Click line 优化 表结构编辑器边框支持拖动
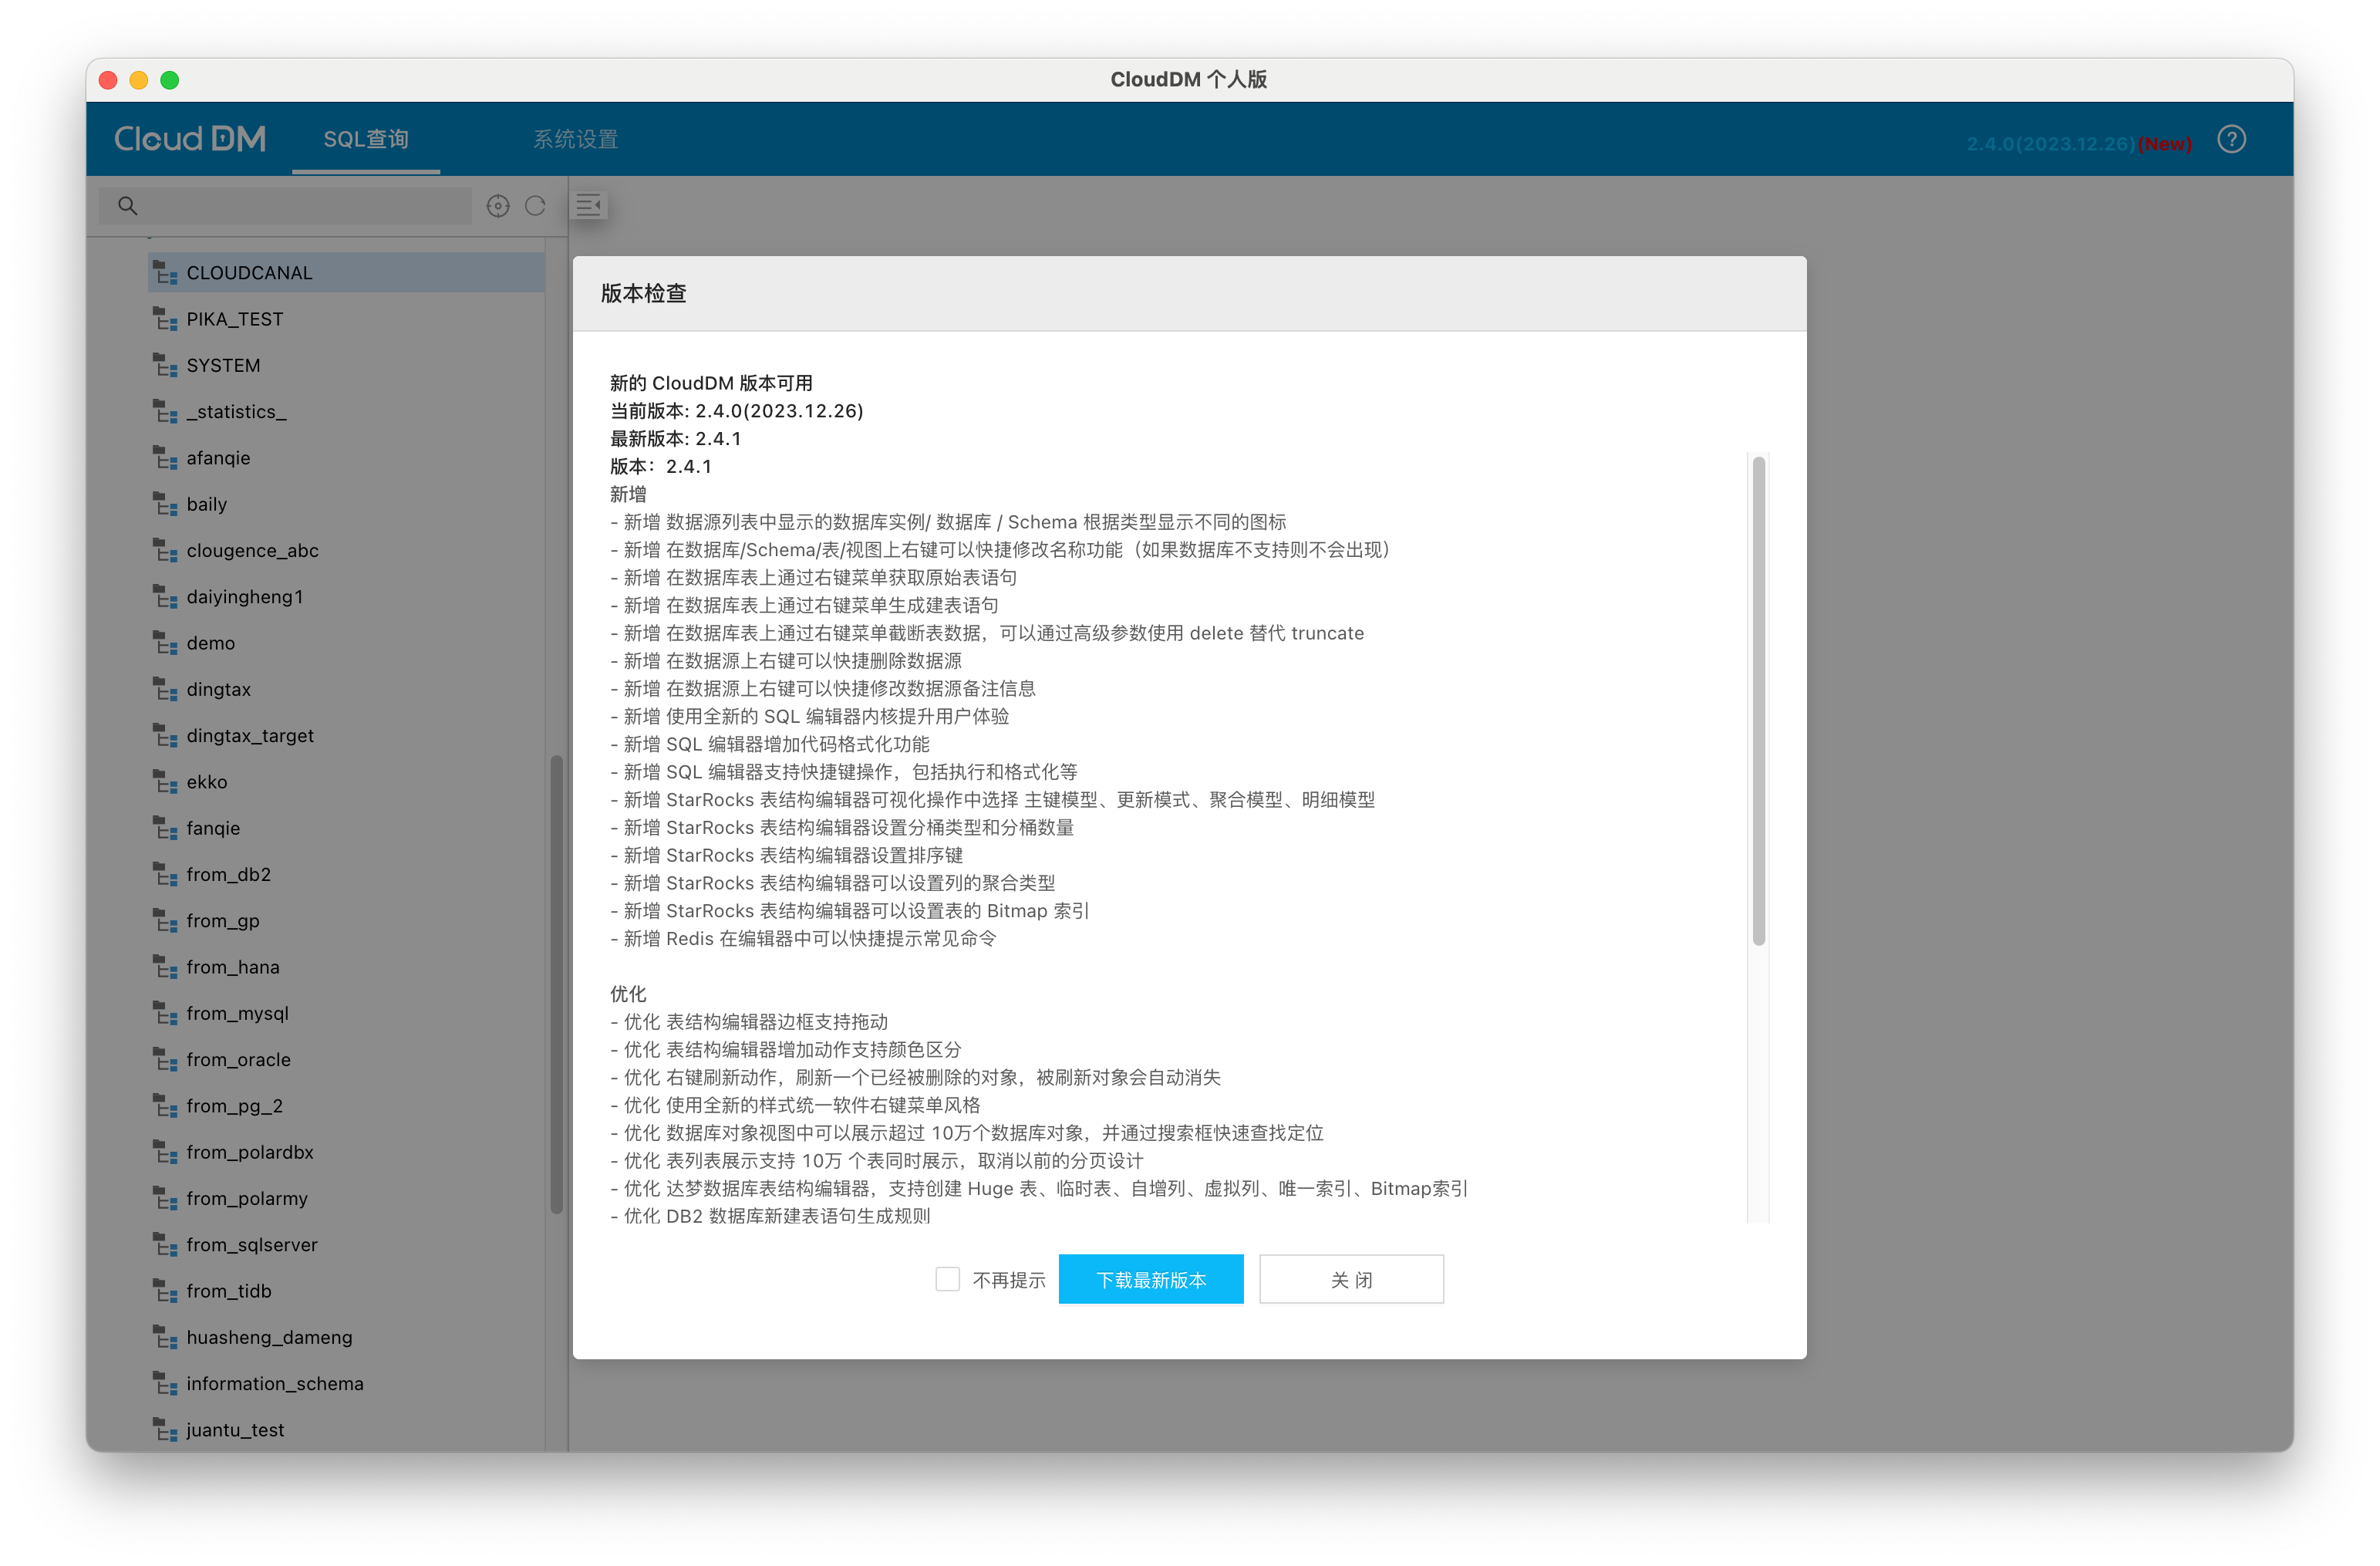 pyautogui.click(x=749, y=1022)
